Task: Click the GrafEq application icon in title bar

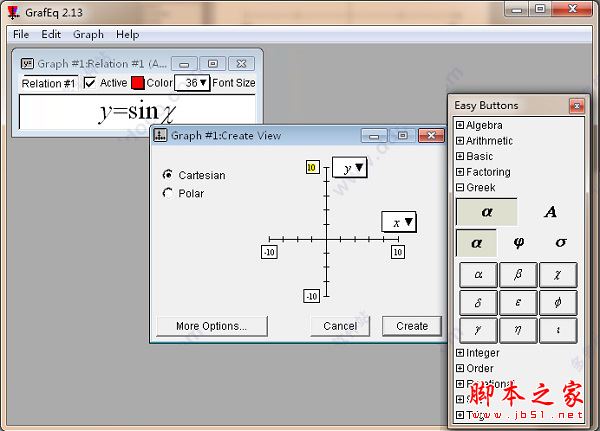Action: (13, 12)
